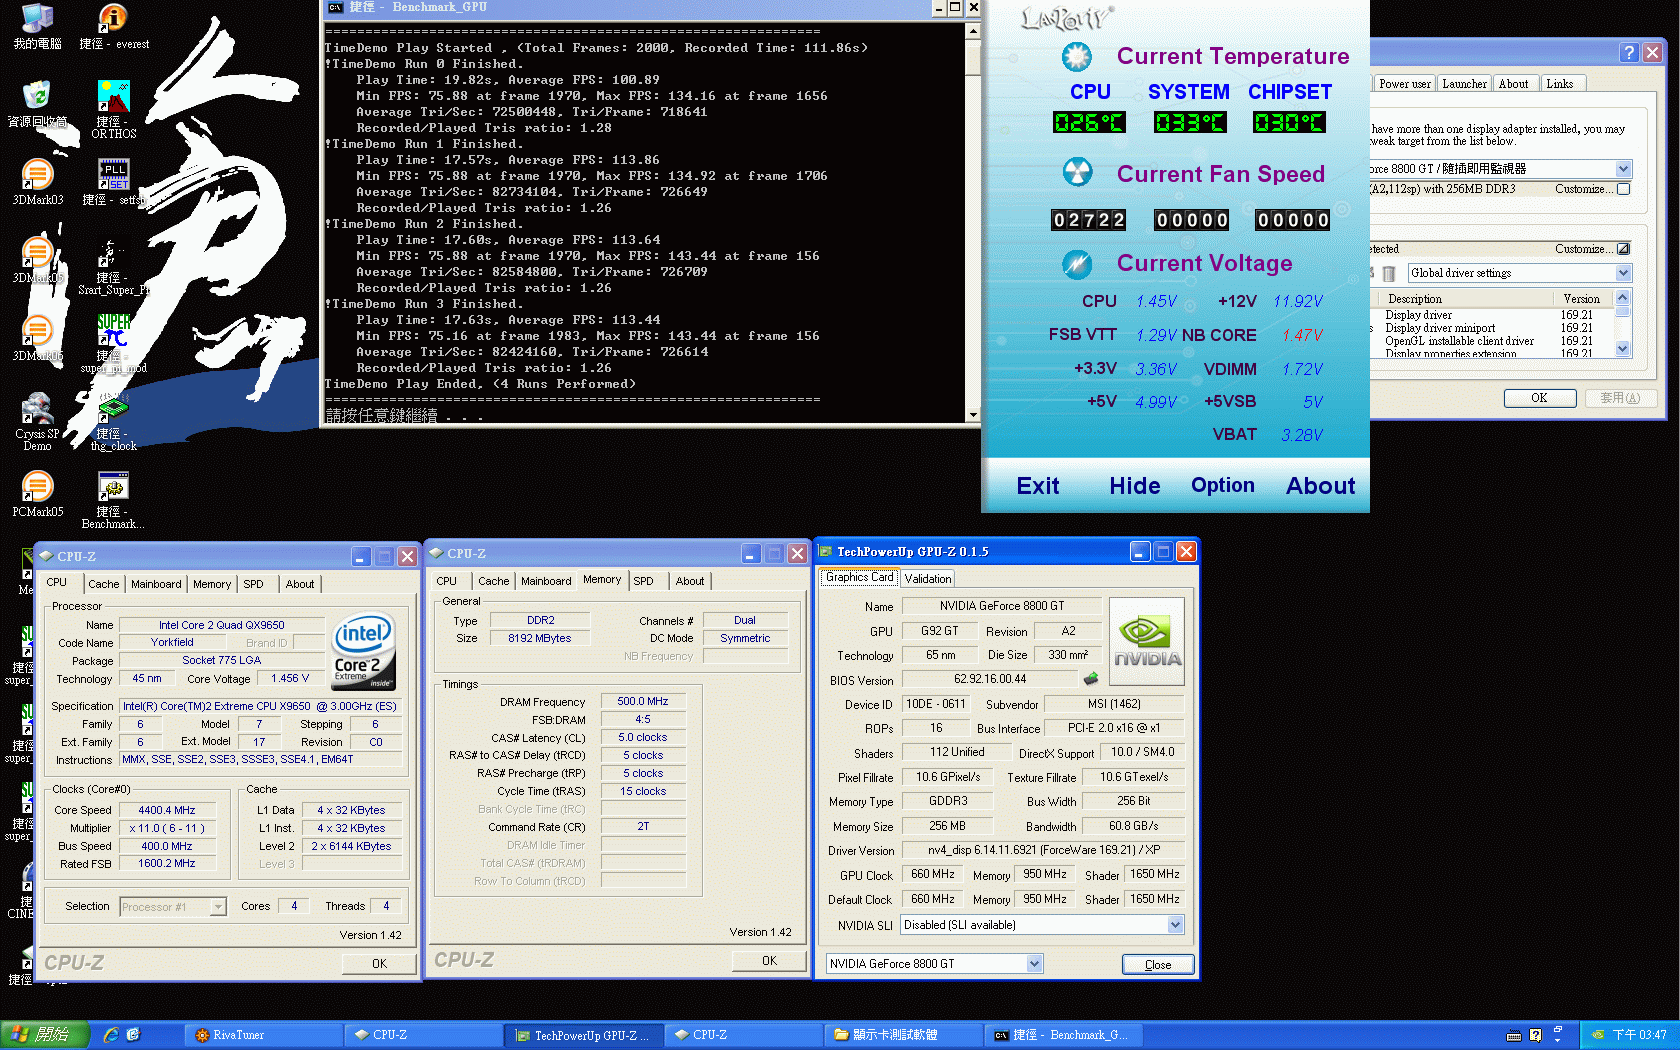The width and height of the screenshot is (1680, 1050).
Task: Click OK in the left CPU-Z window
Action: (379, 964)
